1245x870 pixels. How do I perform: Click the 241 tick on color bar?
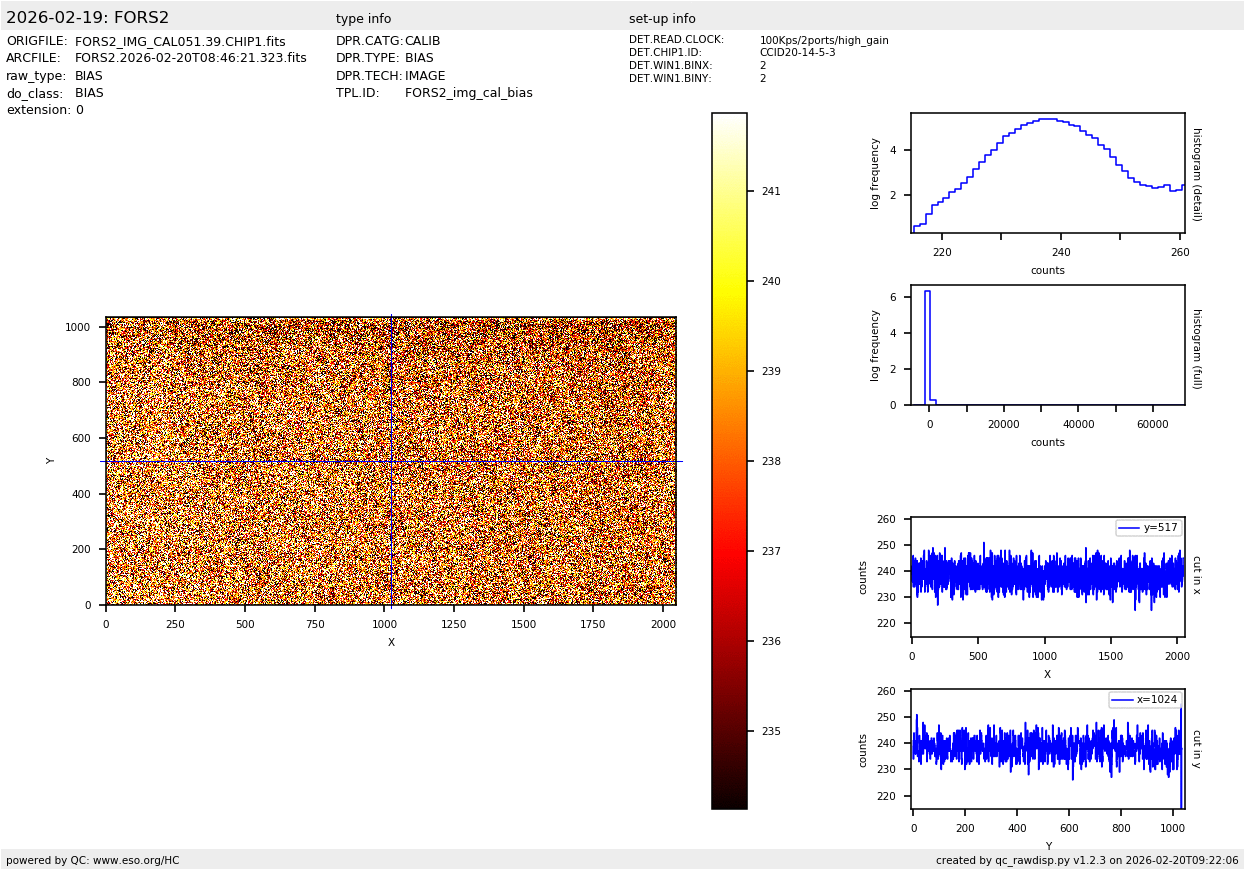click(770, 191)
